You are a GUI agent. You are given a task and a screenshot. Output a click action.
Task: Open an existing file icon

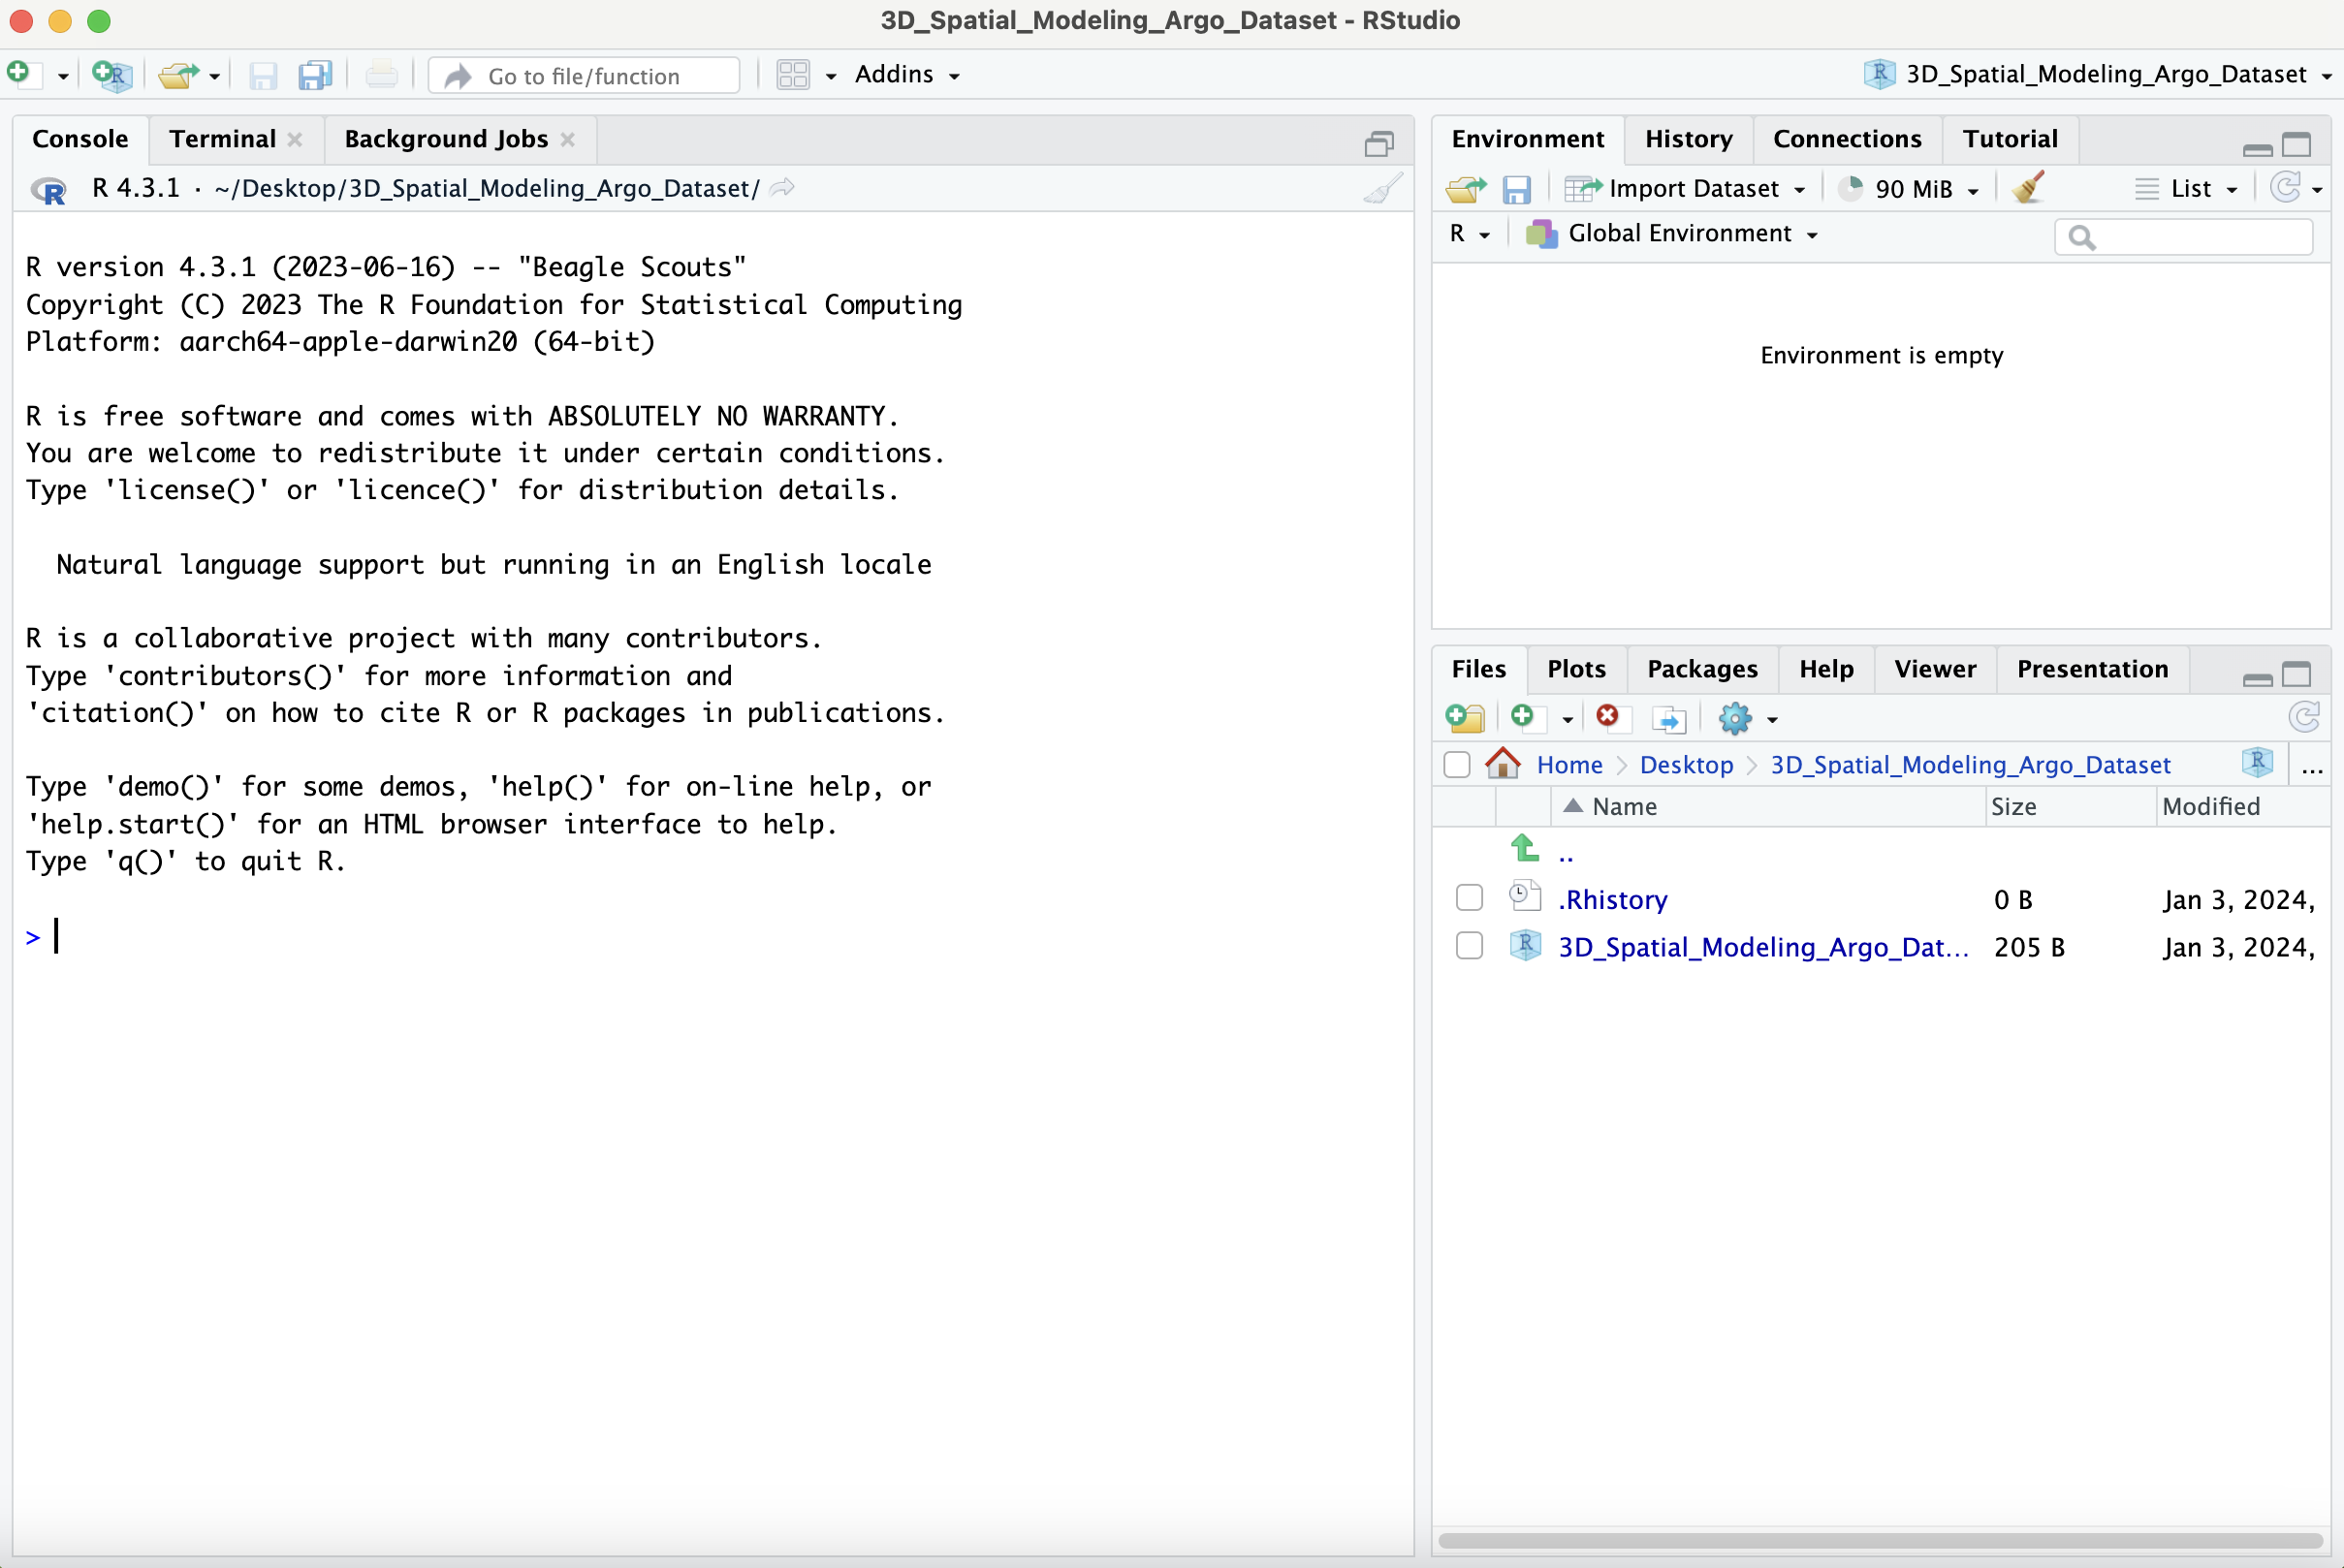click(178, 75)
